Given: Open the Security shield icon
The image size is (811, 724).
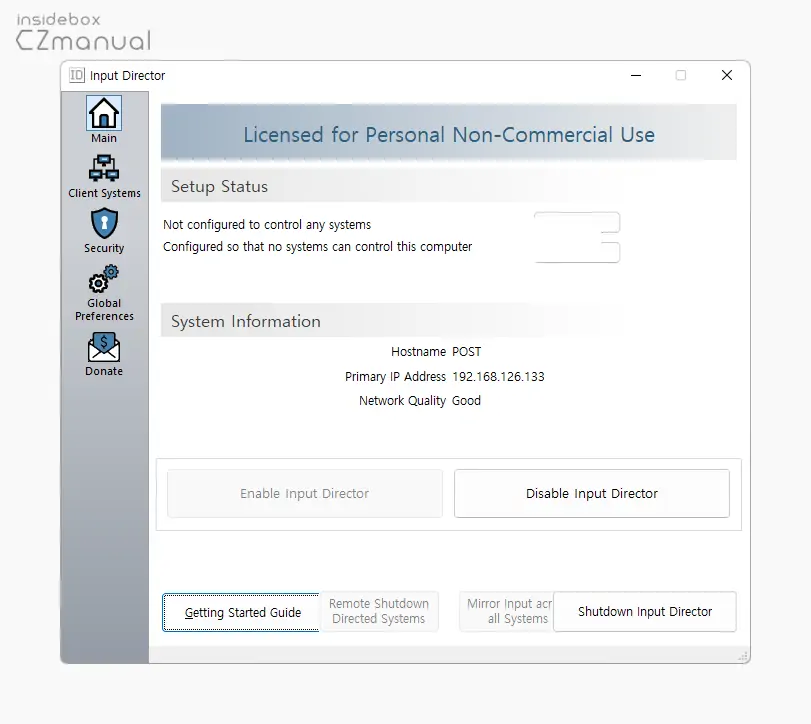Looking at the screenshot, I should point(104,224).
